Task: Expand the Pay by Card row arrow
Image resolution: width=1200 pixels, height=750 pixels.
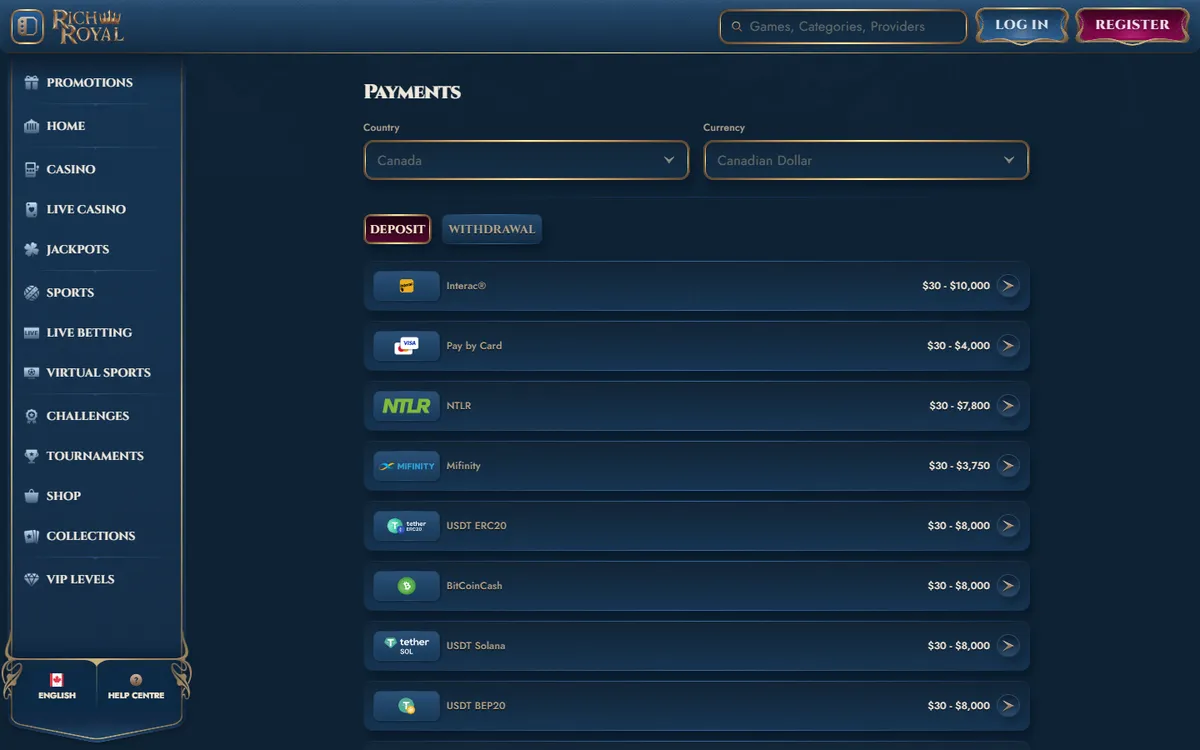Action: [x=1008, y=346]
